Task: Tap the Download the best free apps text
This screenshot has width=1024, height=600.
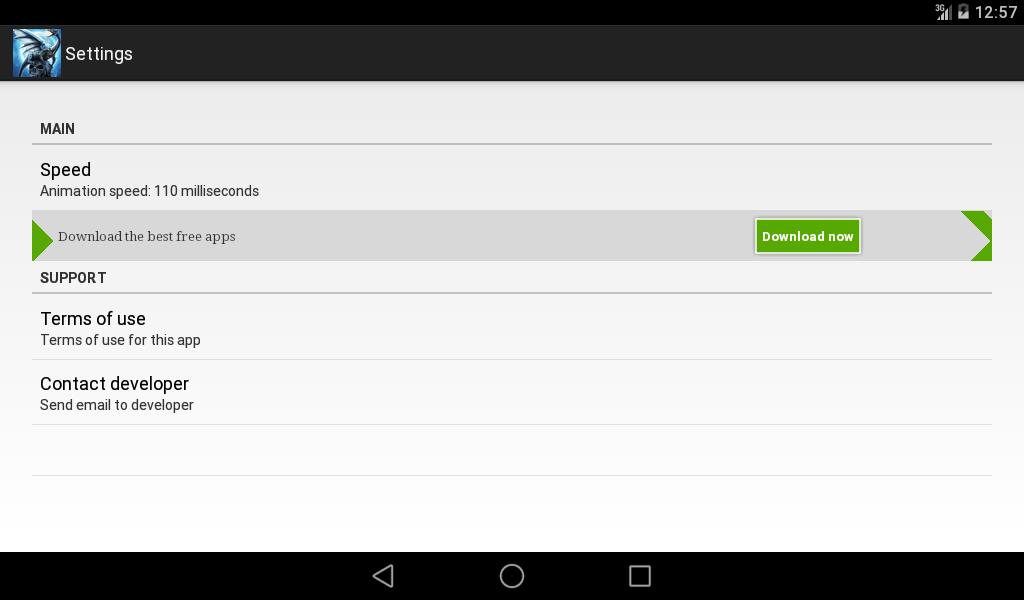Action: (x=147, y=236)
